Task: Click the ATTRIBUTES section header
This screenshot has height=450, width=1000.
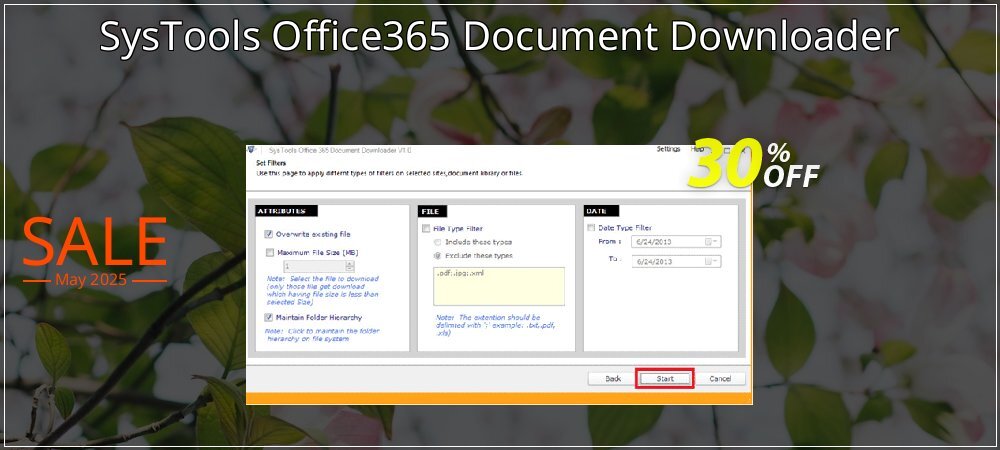Action: (x=286, y=211)
